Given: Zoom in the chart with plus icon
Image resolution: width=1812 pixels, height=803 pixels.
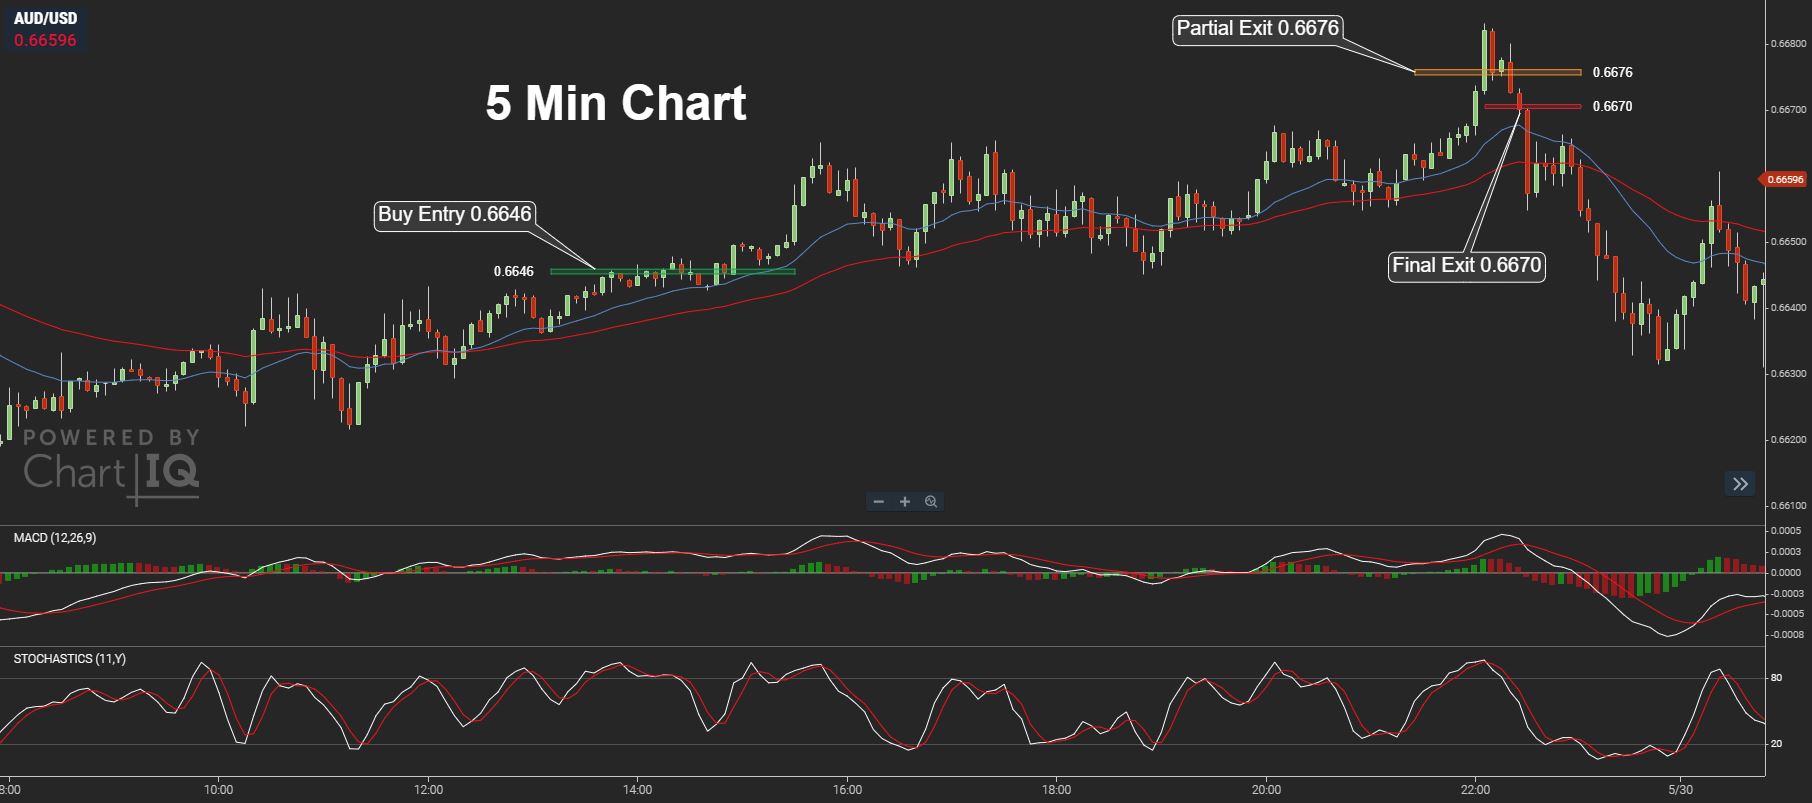Looking at the screenshot, I should click(x=905, y=501).
